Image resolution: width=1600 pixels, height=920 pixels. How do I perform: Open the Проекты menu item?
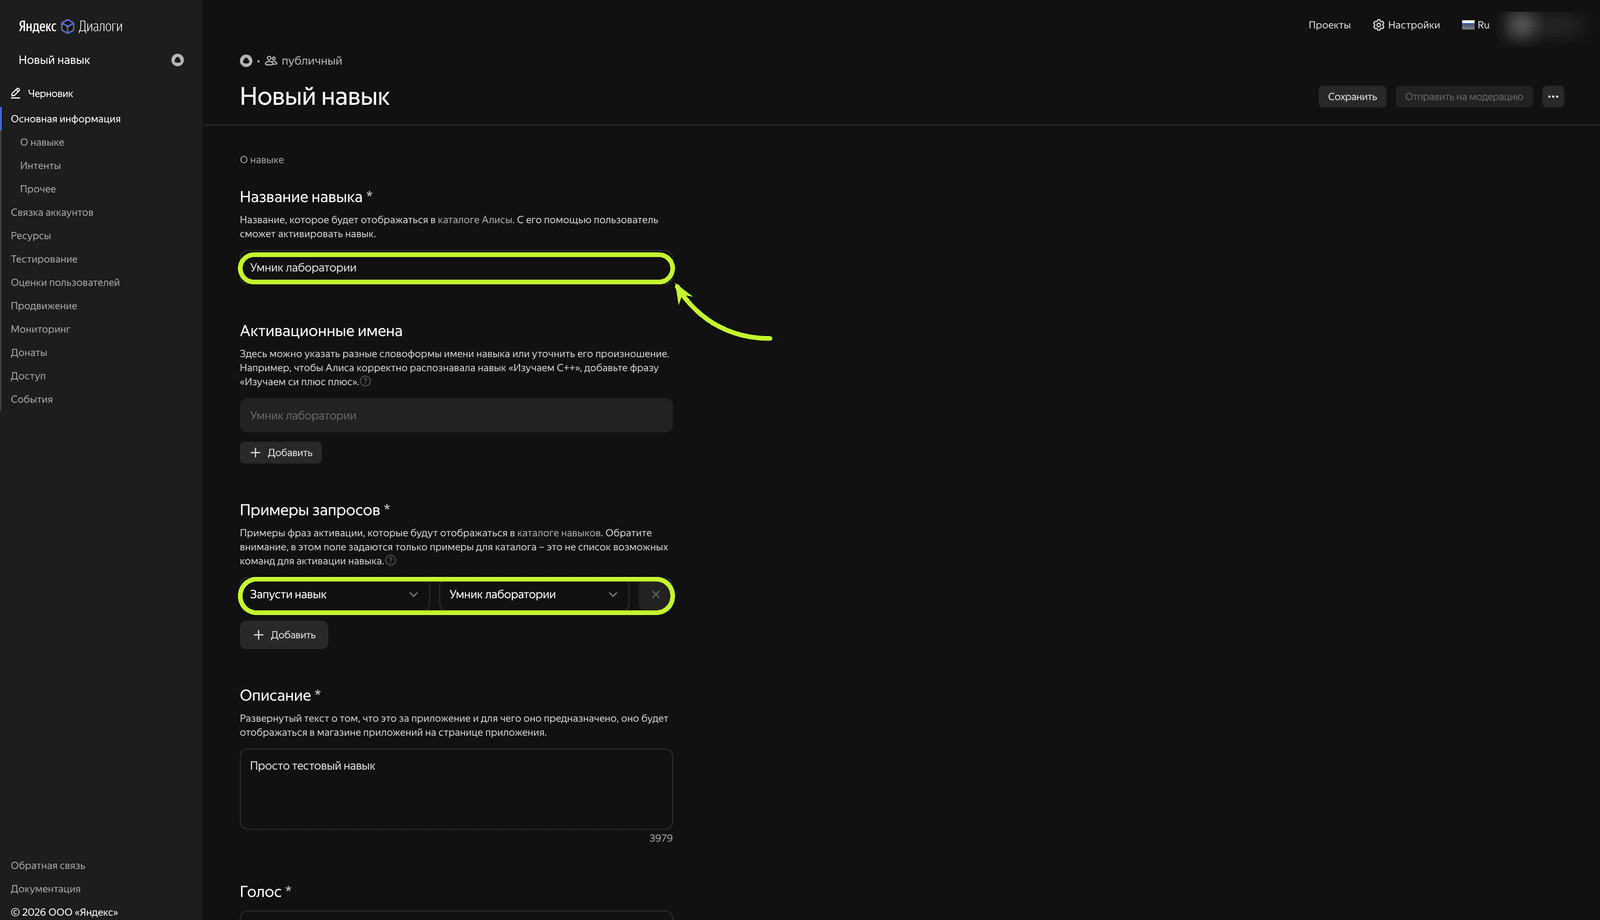point(1329,25)
